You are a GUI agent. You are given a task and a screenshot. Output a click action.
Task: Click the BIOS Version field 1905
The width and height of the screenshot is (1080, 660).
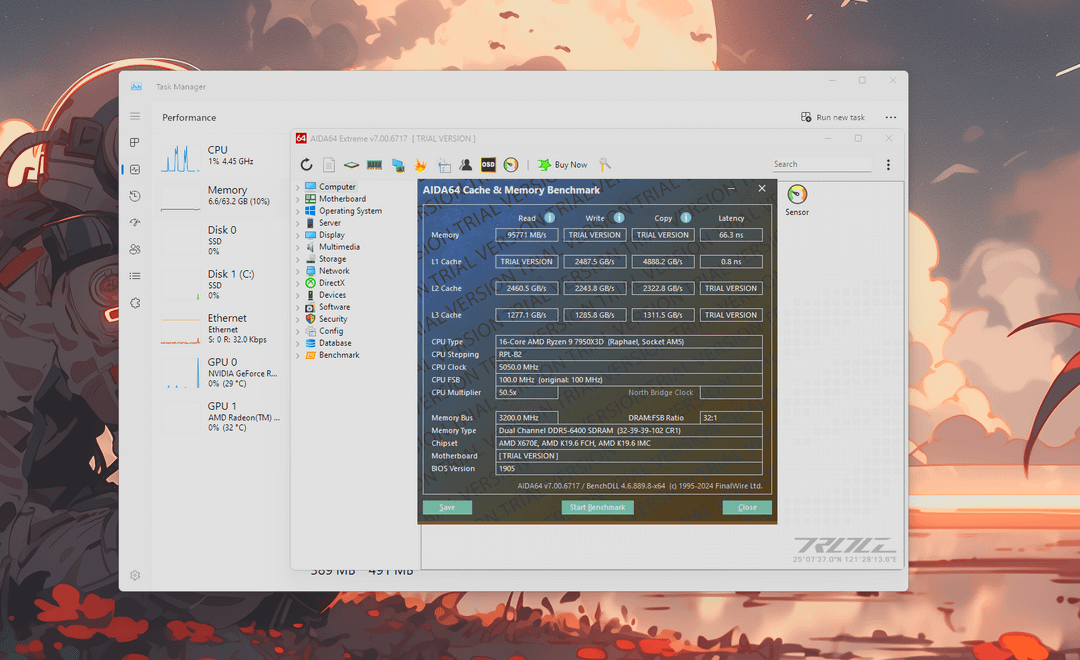[629, 468]
